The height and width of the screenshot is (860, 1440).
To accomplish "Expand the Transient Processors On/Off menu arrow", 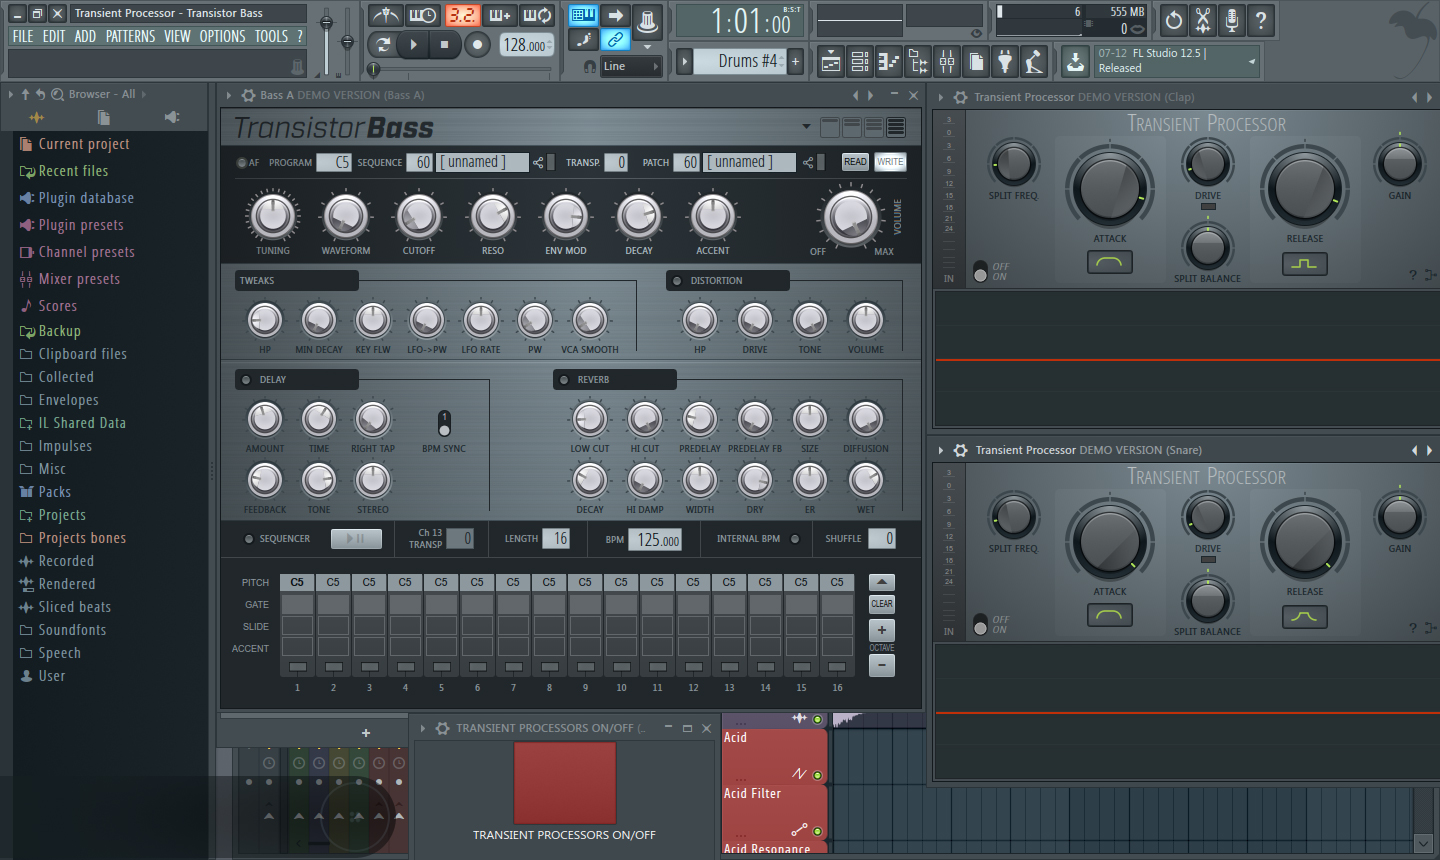I will tap(424, 728).
